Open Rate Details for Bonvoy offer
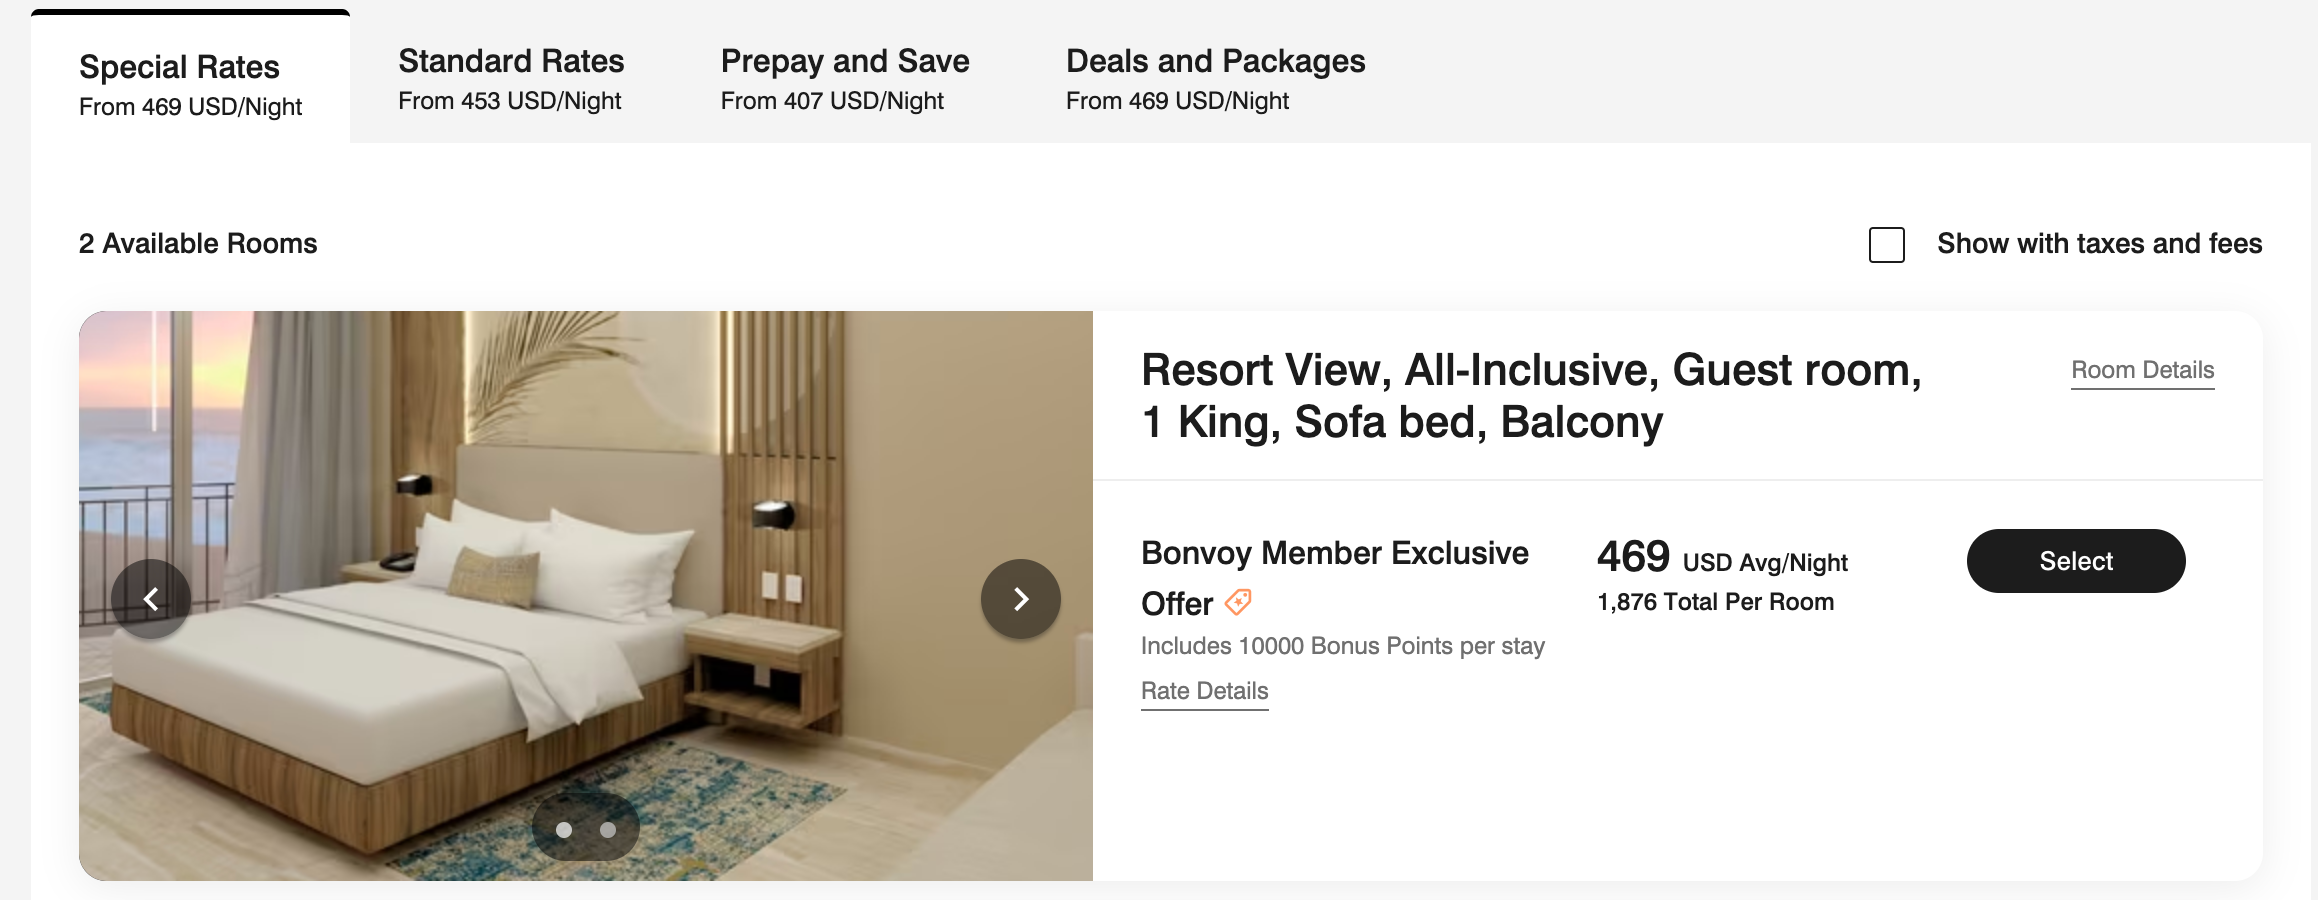2318x900 pixels. [1204, 691]
